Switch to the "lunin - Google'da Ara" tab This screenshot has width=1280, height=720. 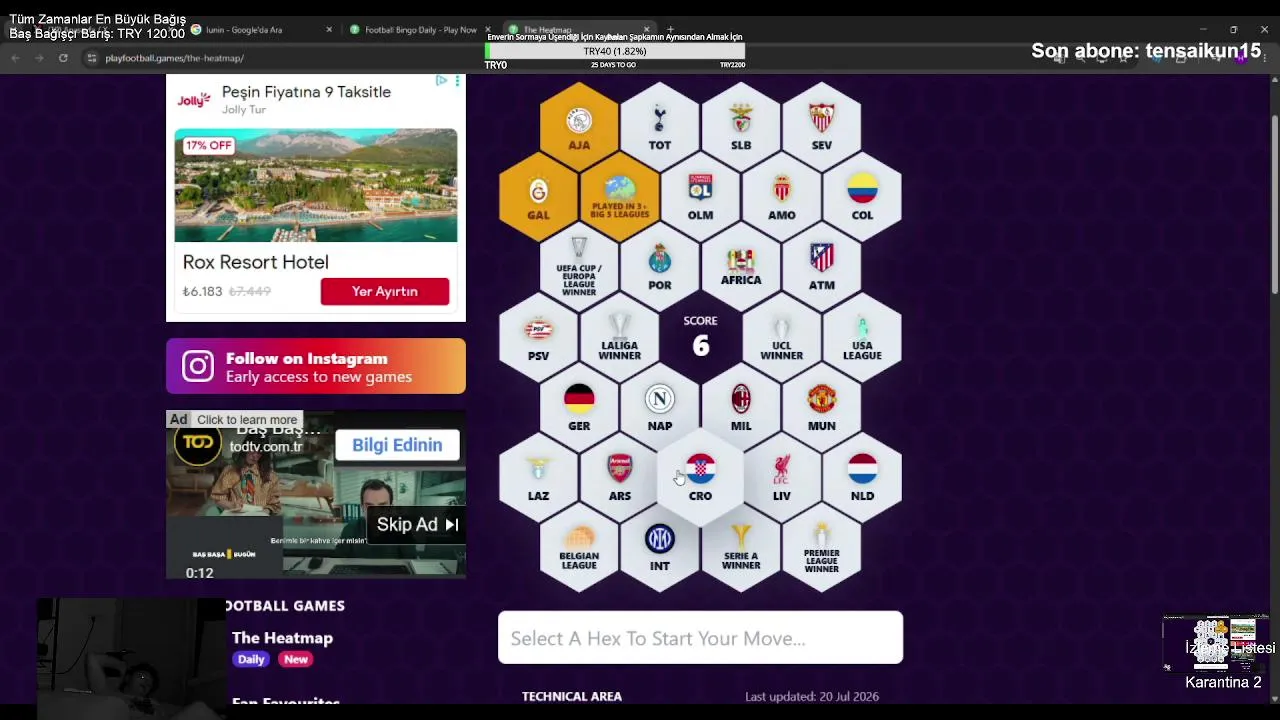pyautogui.click(x=262, y=30)
